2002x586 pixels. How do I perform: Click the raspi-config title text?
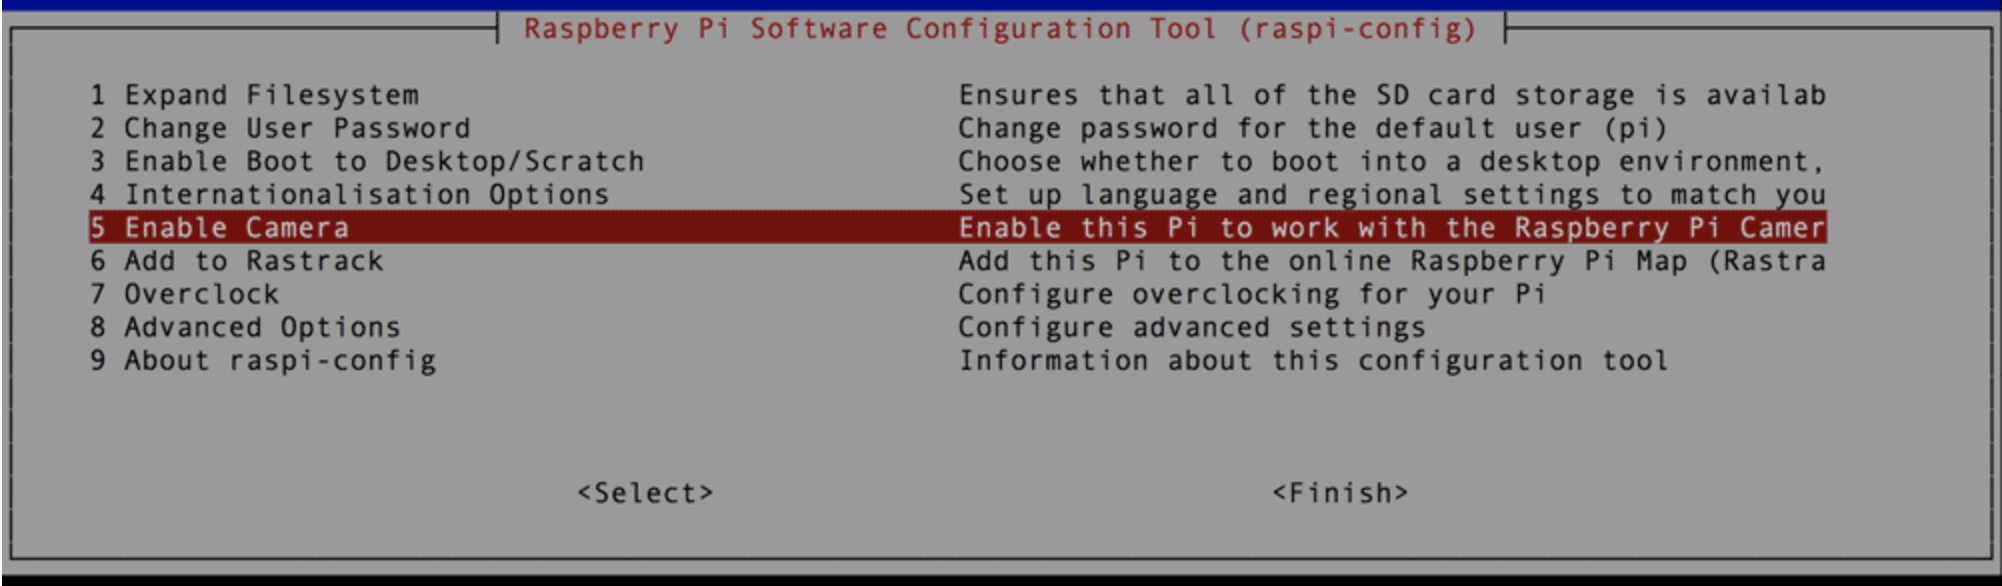(1000, 28)
